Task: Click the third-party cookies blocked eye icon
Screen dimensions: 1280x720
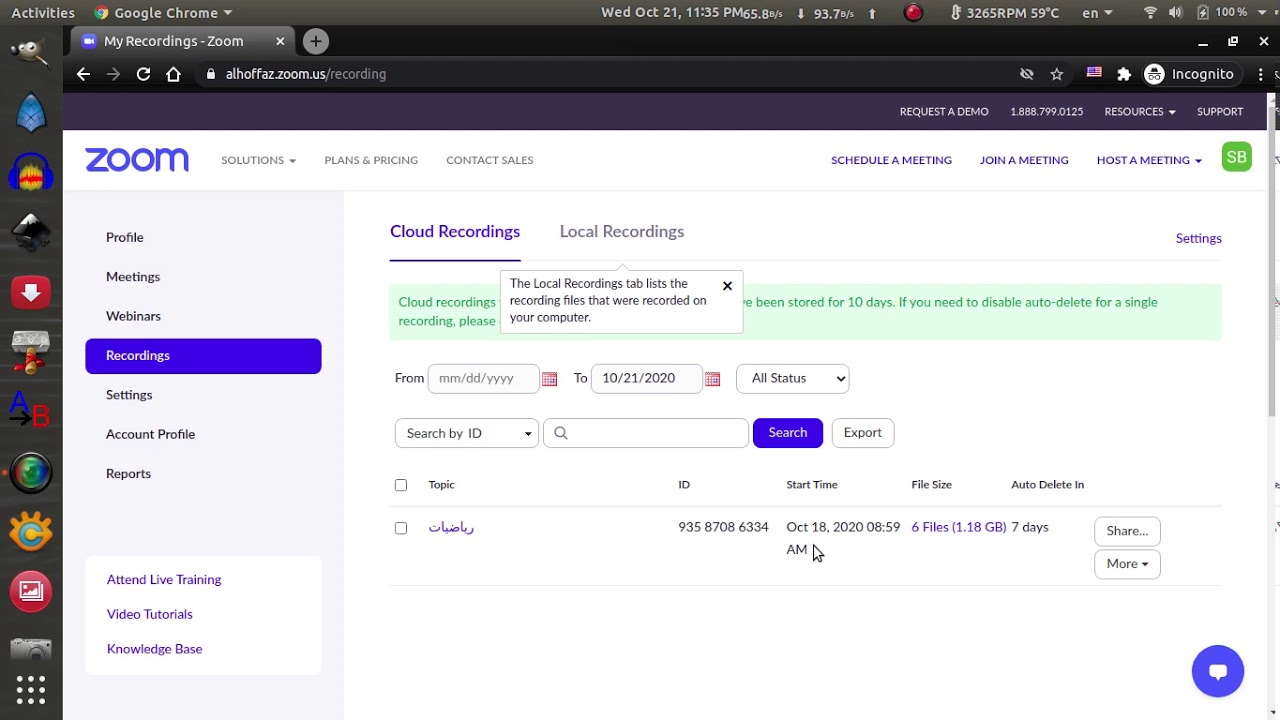Action: coord(1026,74)
